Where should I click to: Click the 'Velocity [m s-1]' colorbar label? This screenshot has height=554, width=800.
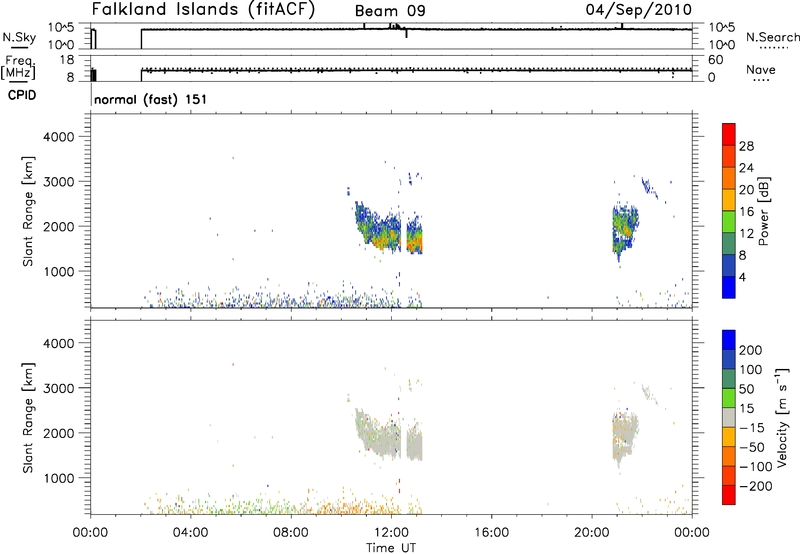(781, 417)
